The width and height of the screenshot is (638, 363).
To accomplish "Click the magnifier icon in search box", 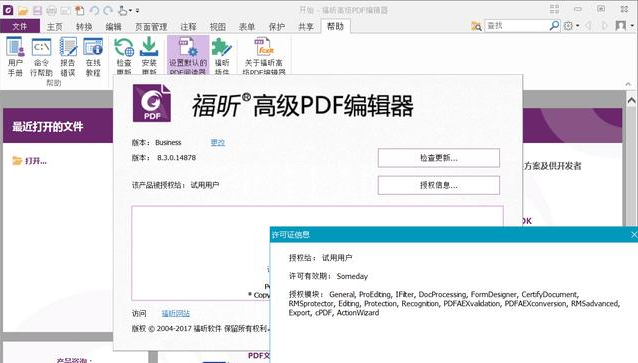I will pyautogui.click(x=554, y=26).
